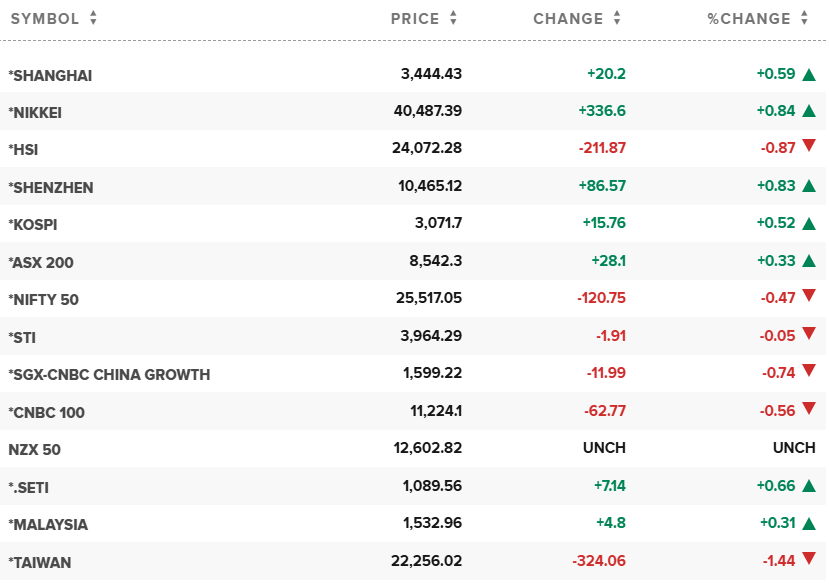The width and height of the screenshot is (829, 585).
Task: Click the *ASX 200 symbol
Action: coord(41,262)
